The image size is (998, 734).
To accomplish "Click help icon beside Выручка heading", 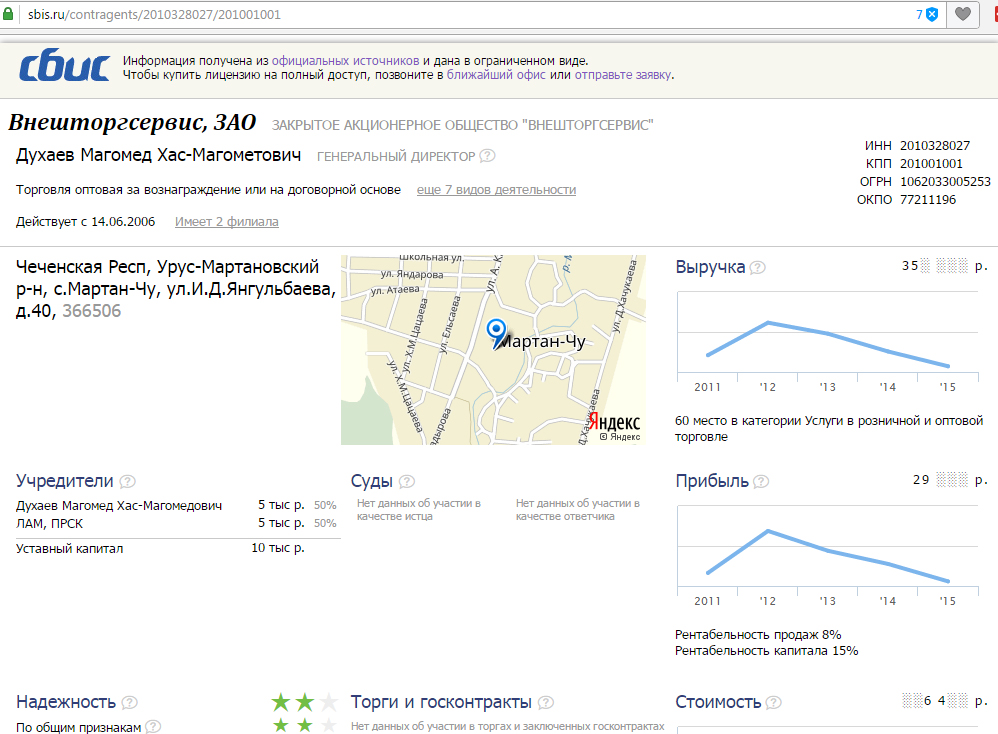I will [758, 268].
